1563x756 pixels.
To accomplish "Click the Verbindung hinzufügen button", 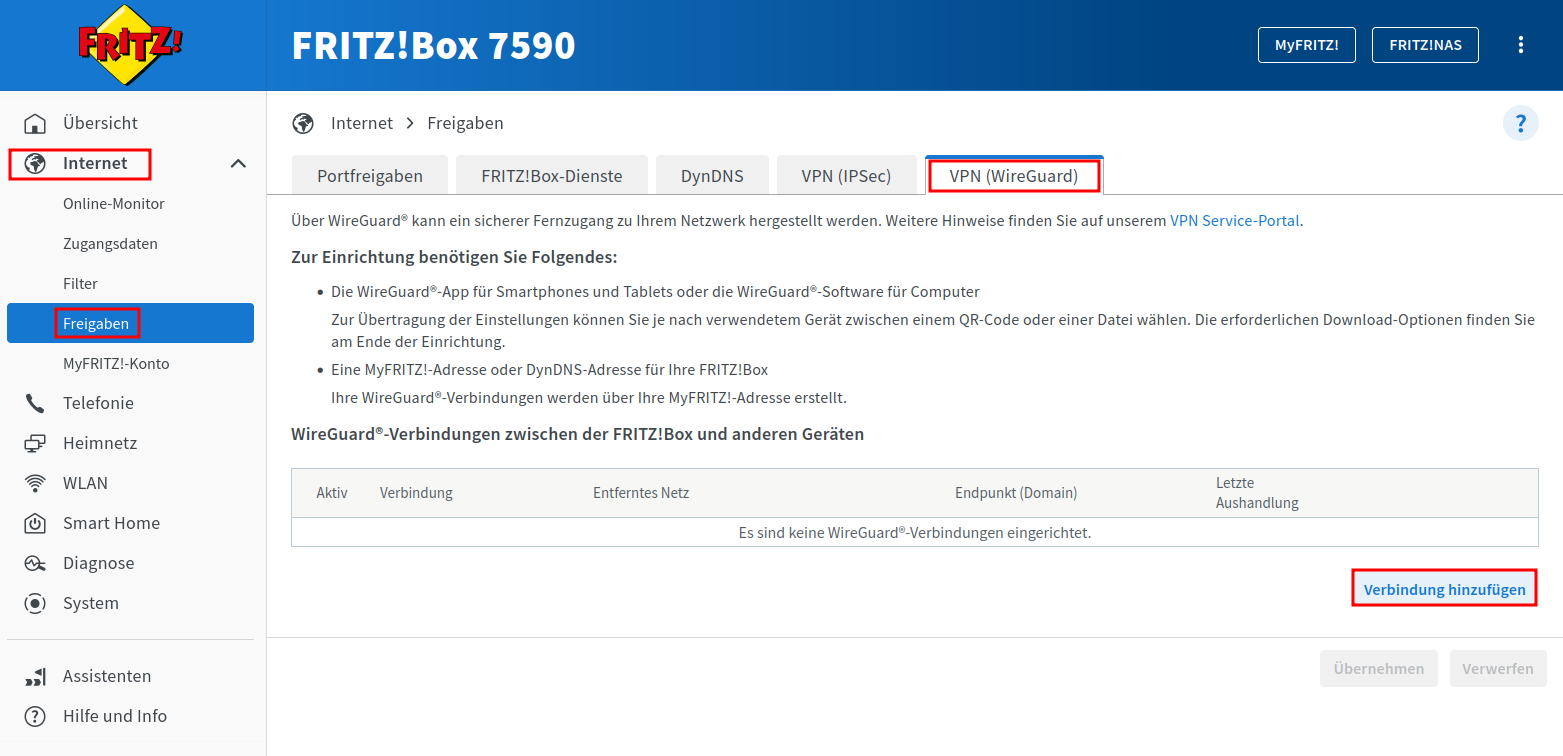I will (x=1444, y=589).
